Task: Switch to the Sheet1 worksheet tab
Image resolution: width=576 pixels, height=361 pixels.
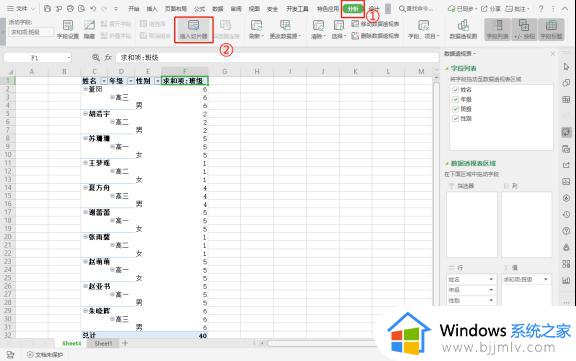Action: 103,343
